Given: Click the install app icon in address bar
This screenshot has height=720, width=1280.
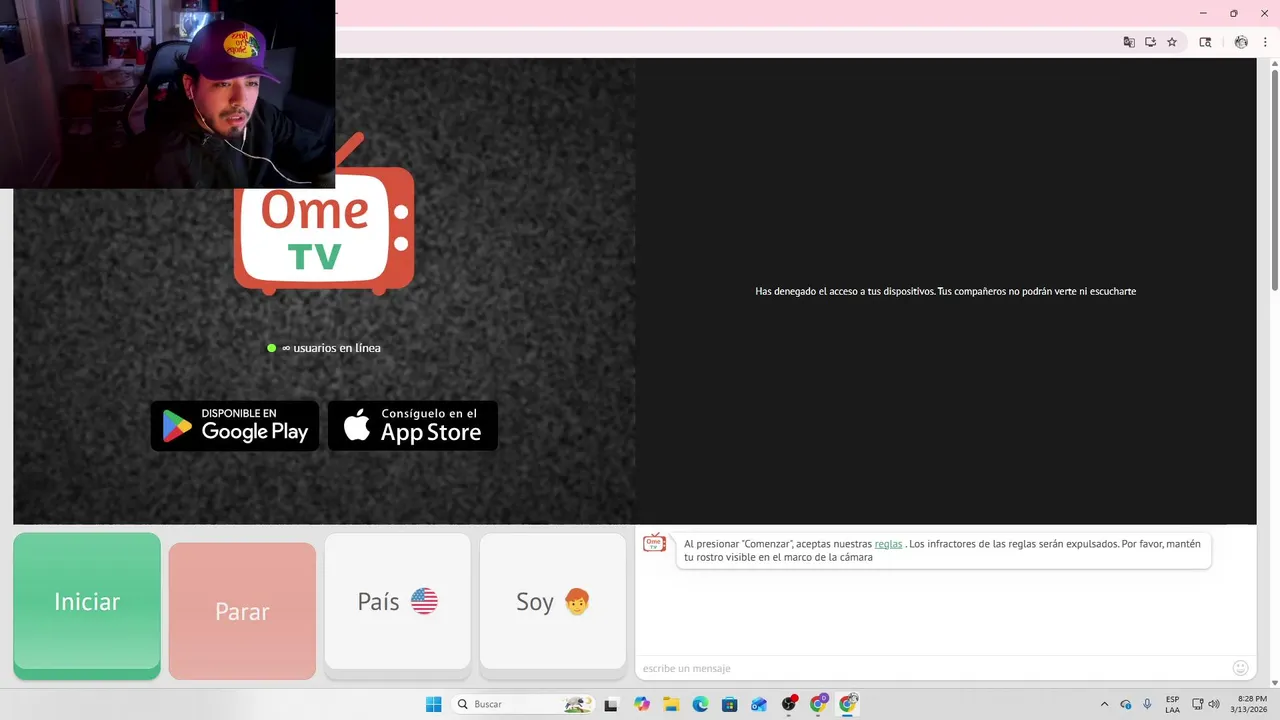Looking at the screenshot, I should point(1151,42).
